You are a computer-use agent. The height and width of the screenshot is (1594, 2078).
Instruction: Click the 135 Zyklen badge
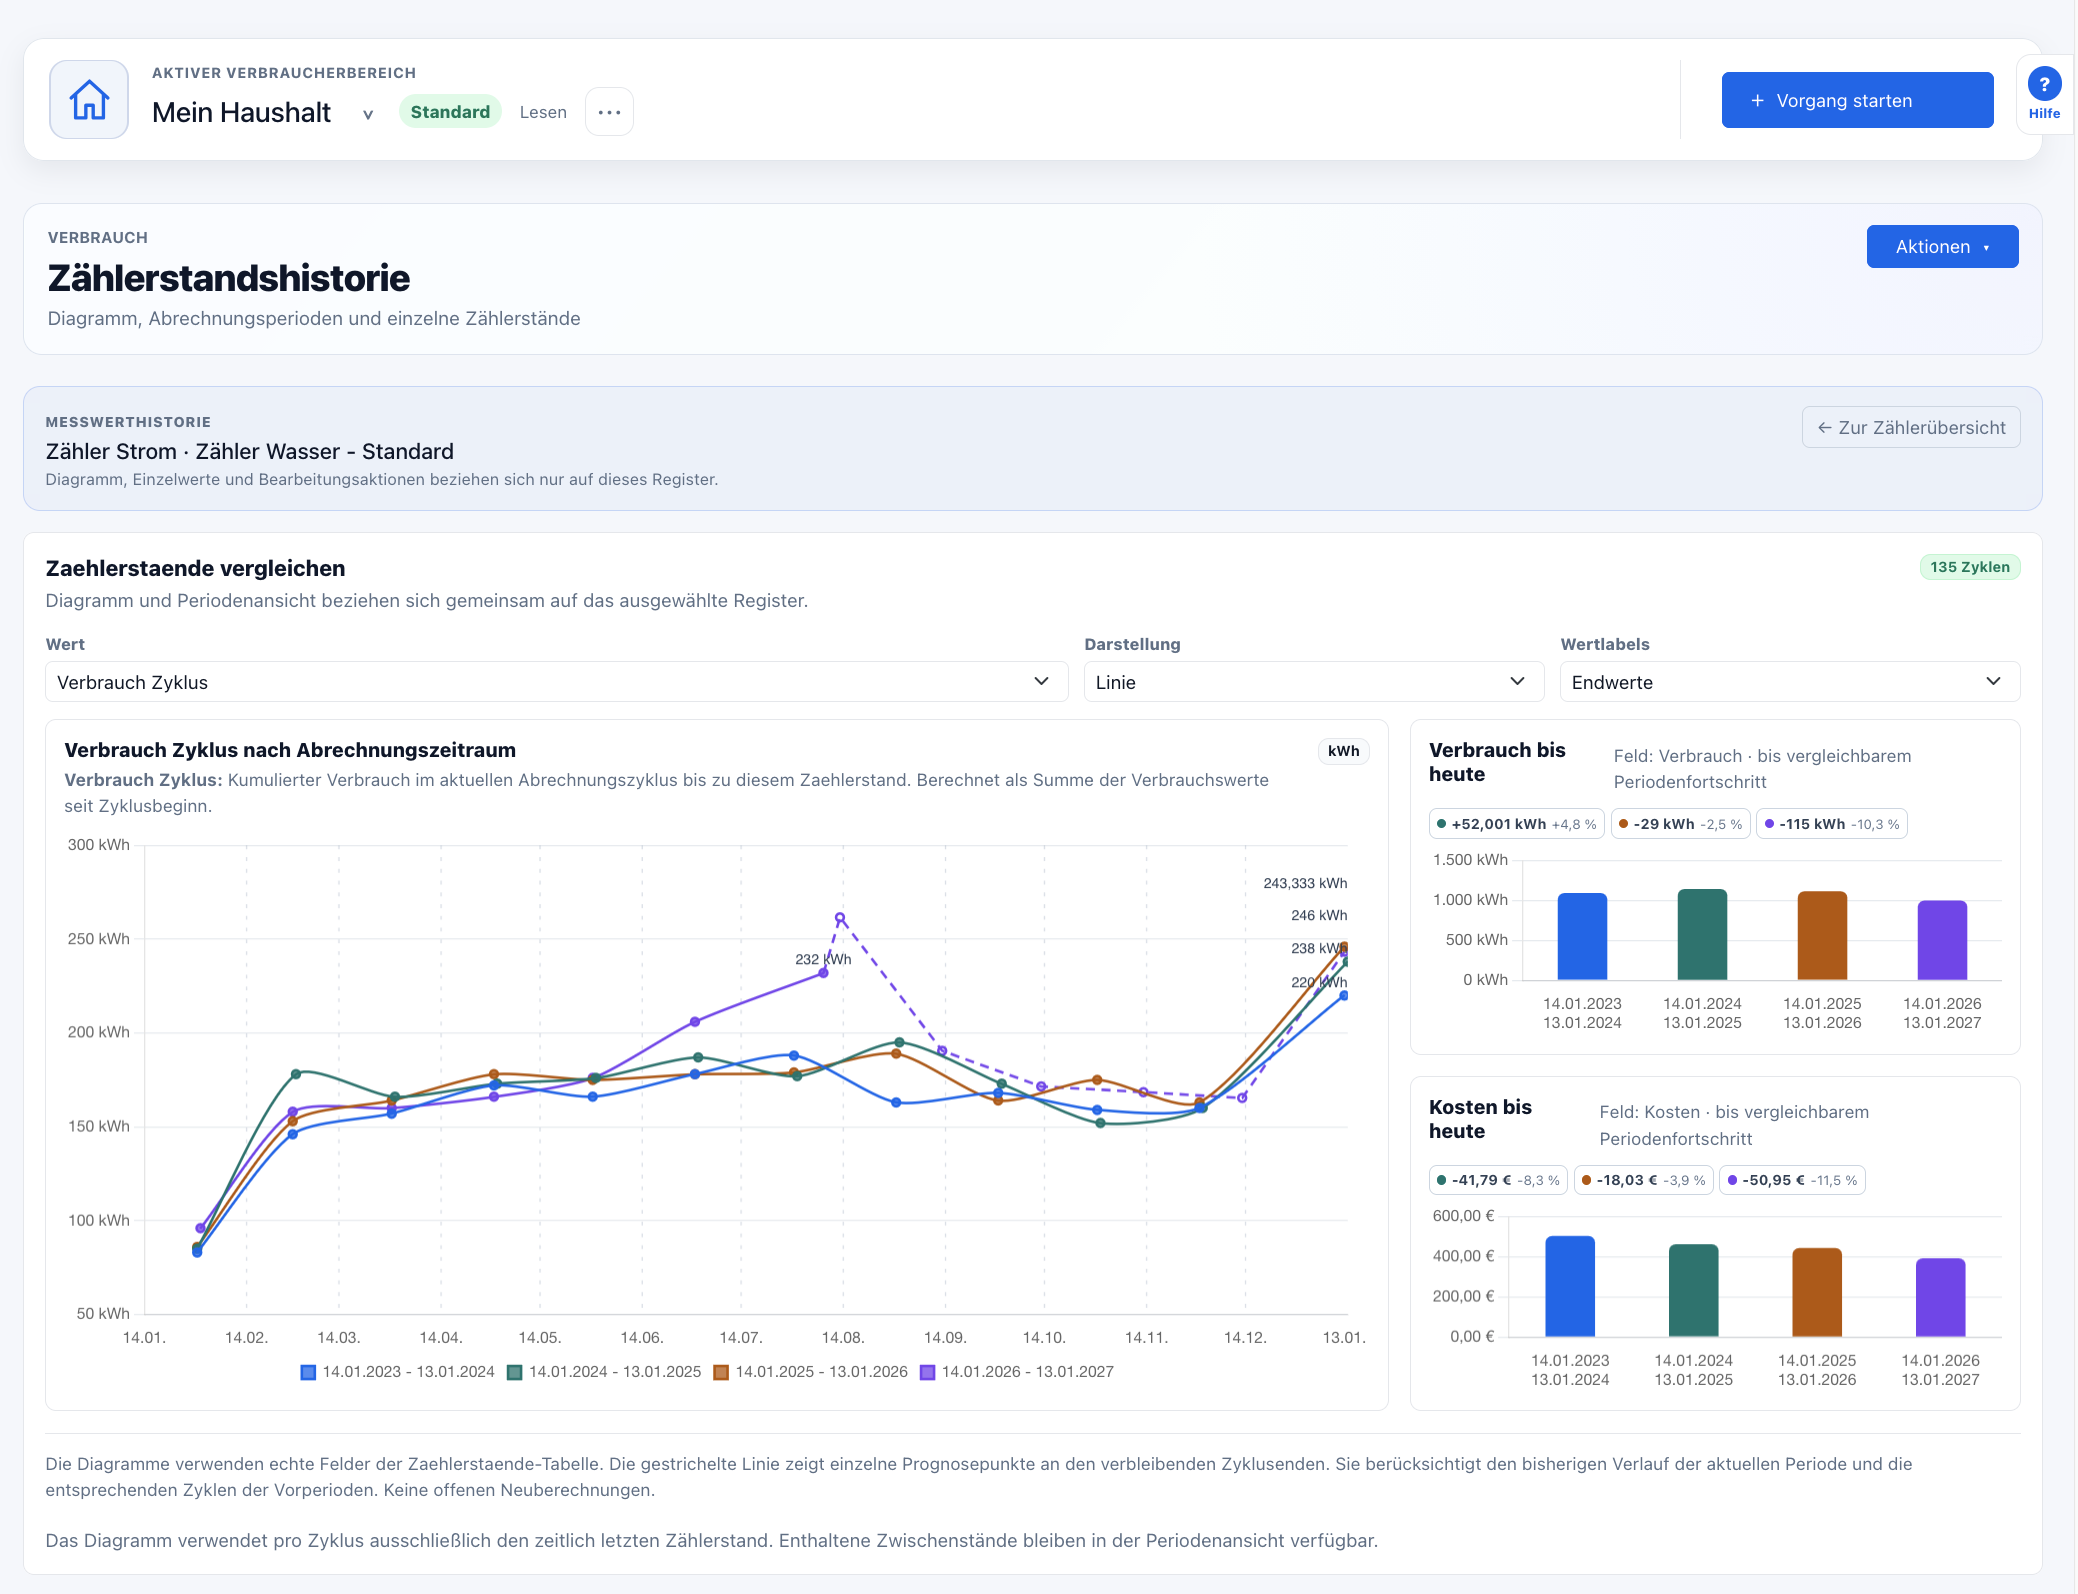[1969, 567]
